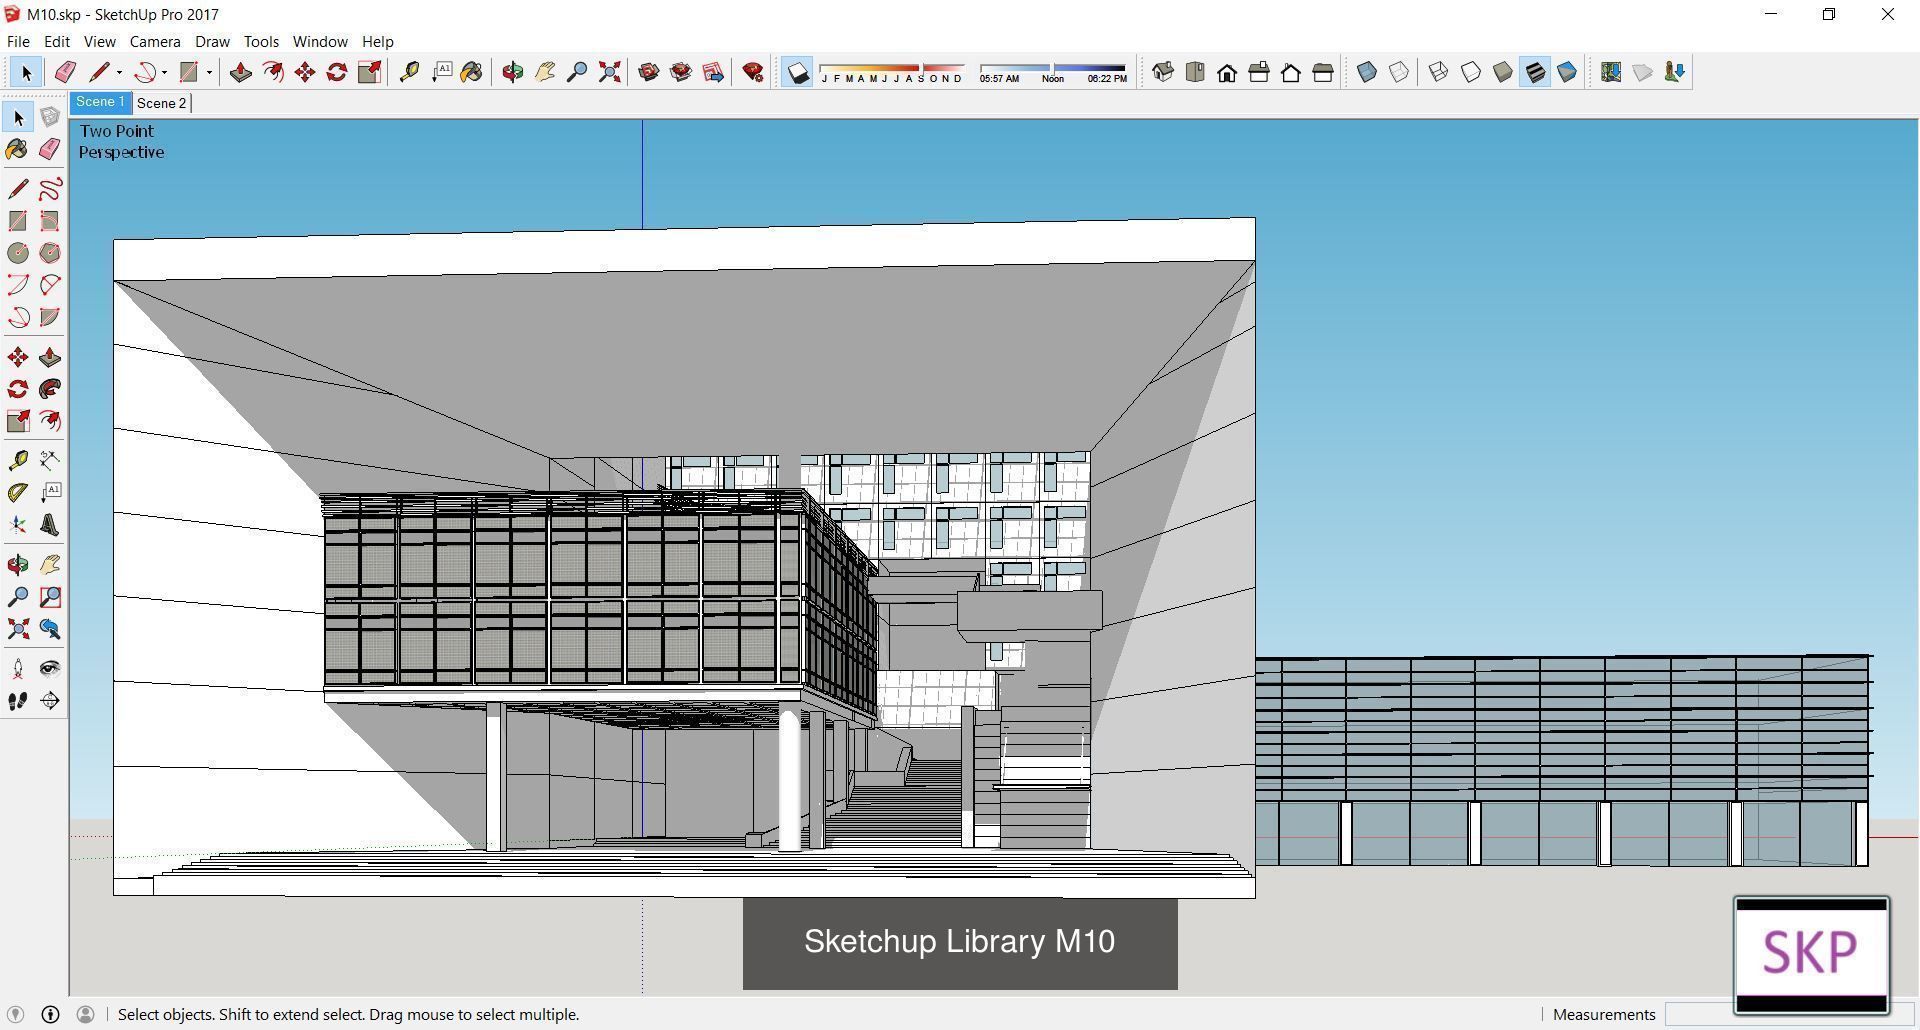1920x1030 pixels.
Task: Open the Extension Manager ruby icon
Action: pyautogui.click(x=753, y=72)
